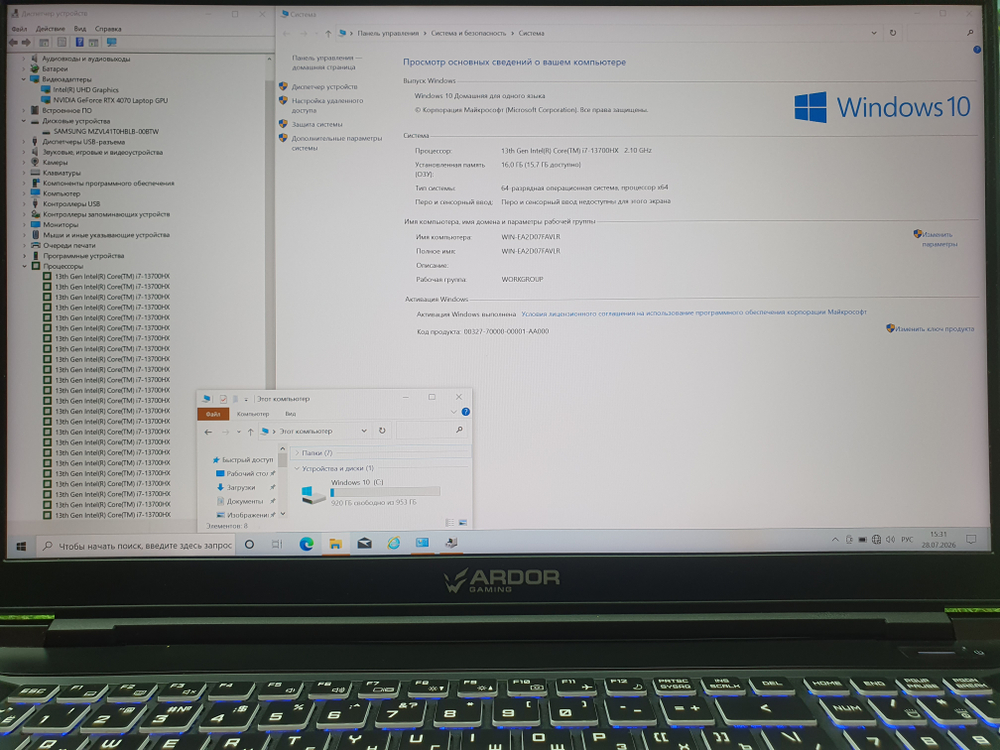Click the Forward arrow in Device Manager toolbar
Screen dimensions: 1000x750
point(26,43)
